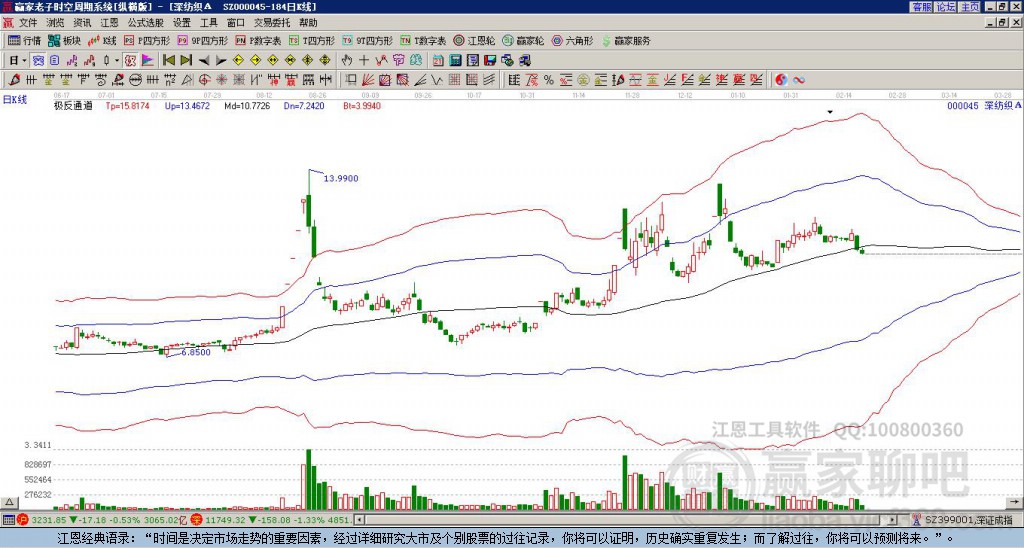This screenshot has width=1024, height=548.
Task: Click the 板块 sector icon
Action: 65,41
